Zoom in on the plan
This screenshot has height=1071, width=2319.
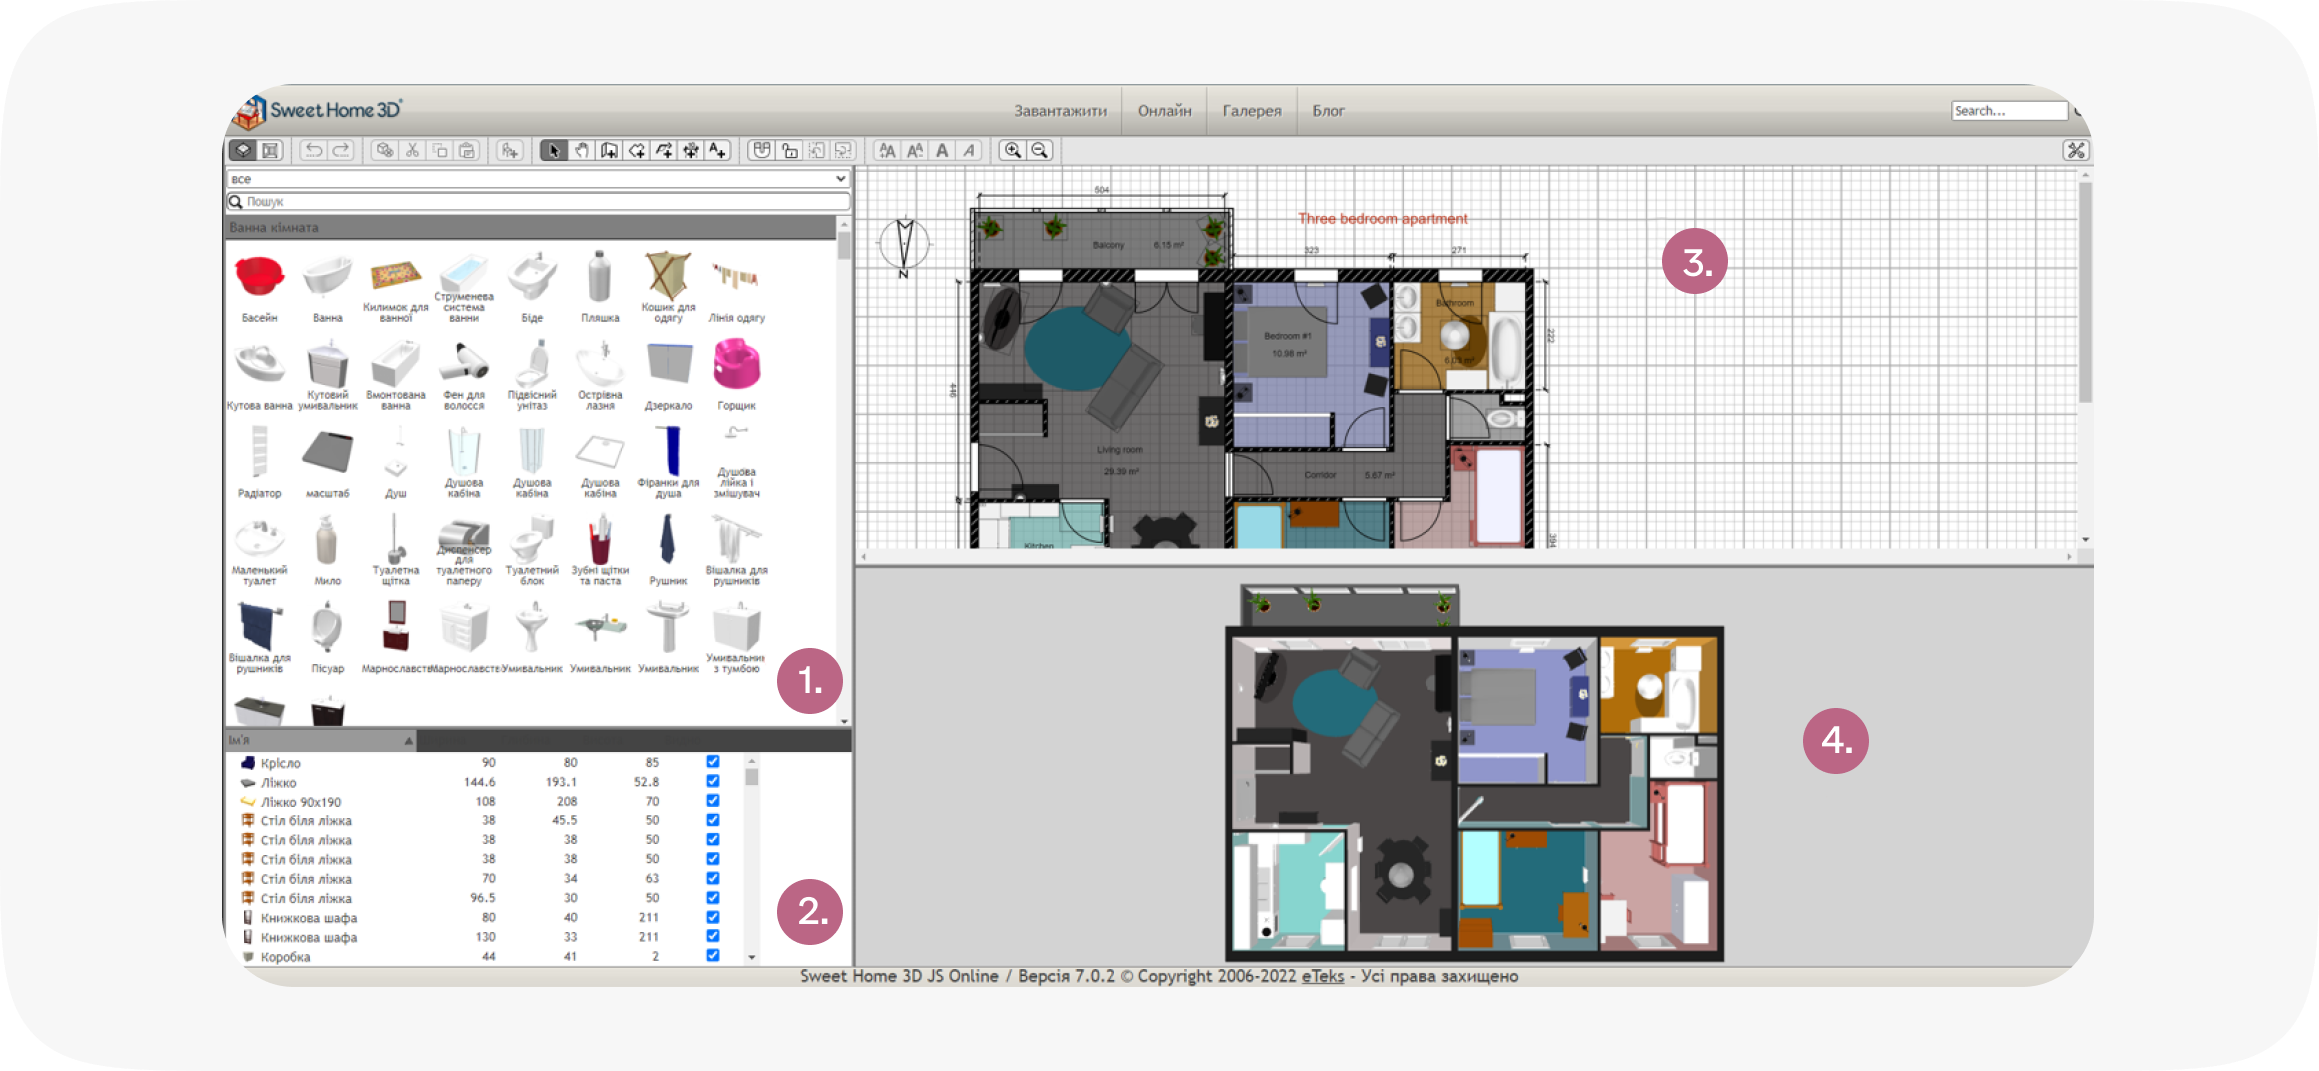pos(1013,151)
